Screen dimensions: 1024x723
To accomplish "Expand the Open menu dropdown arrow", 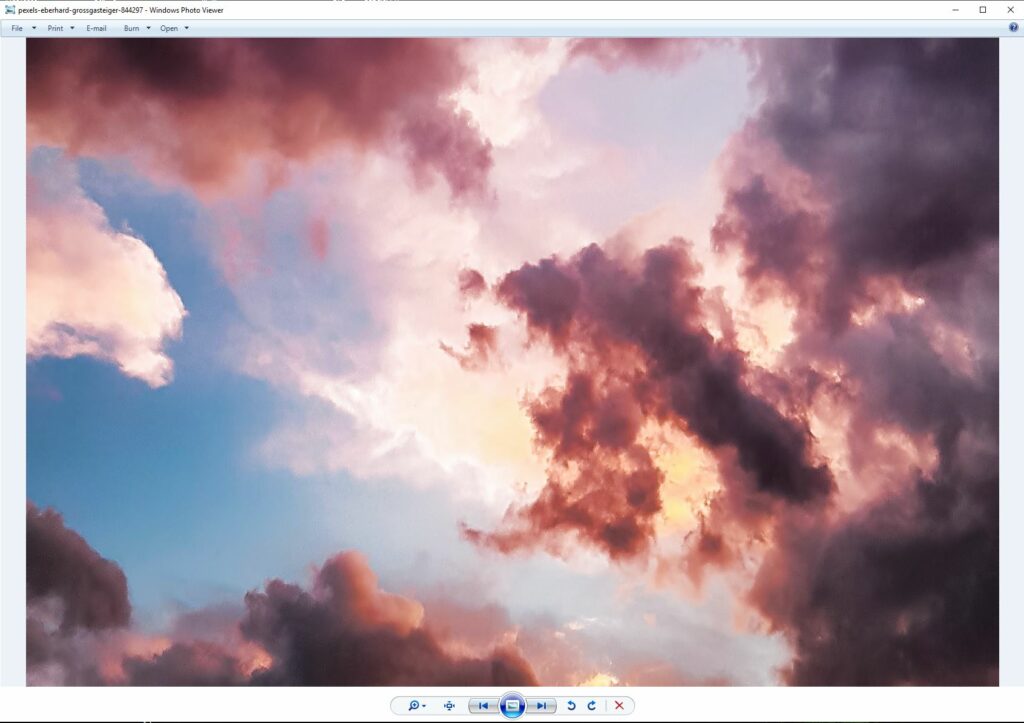I will 186,27.
